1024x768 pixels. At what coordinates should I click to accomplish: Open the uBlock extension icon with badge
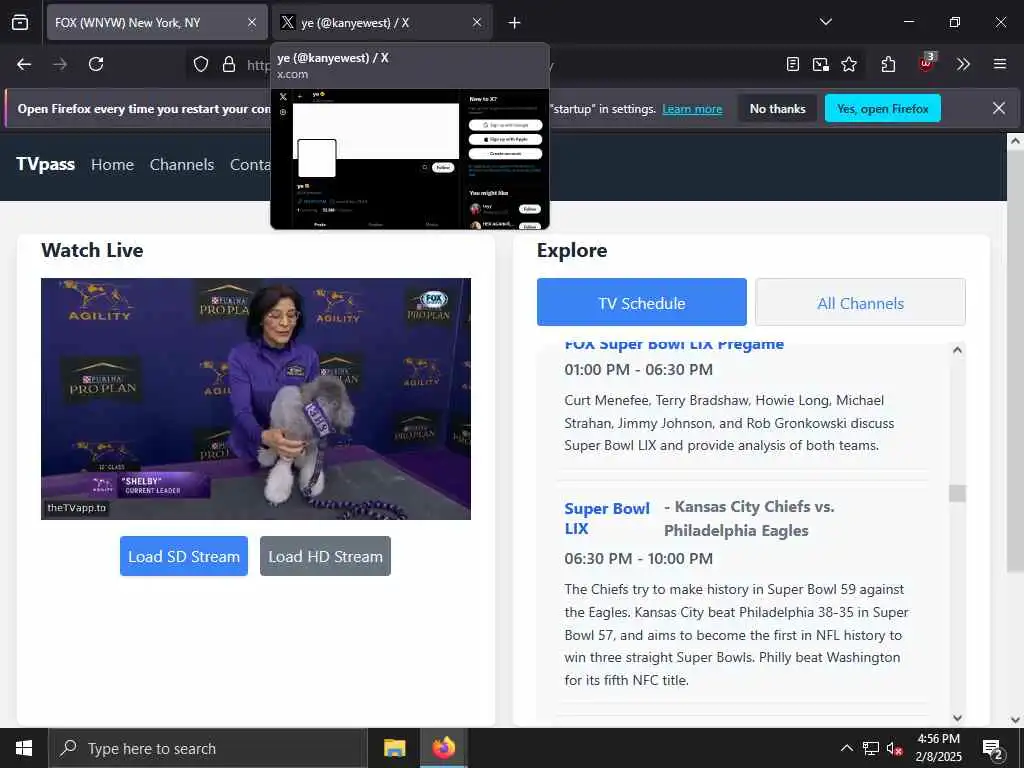tap(926, 63)
